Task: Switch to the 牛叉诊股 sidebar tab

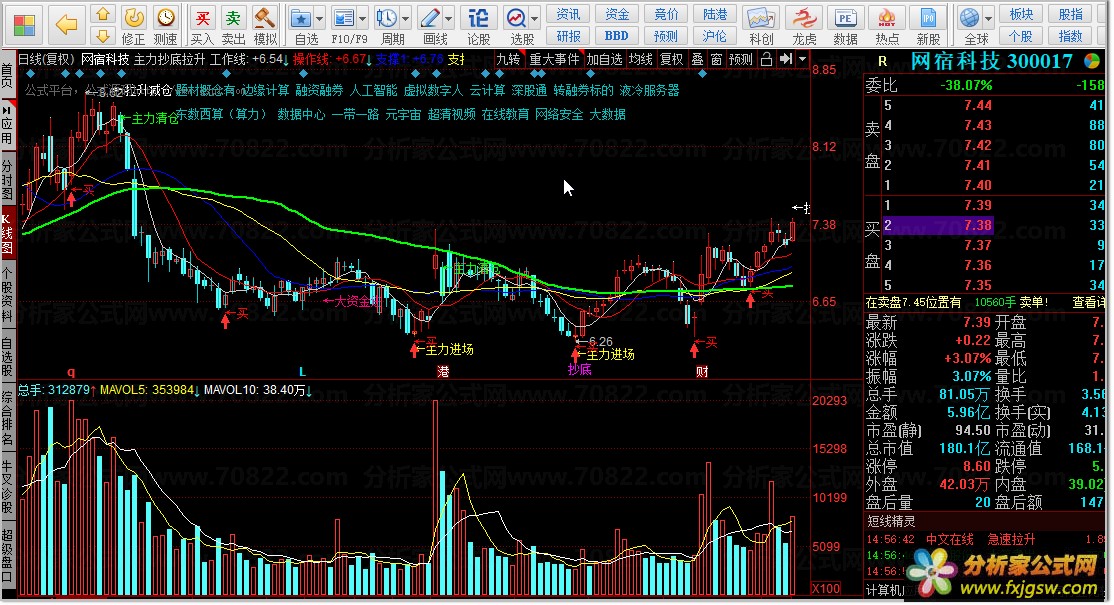Action: (7, 487)
